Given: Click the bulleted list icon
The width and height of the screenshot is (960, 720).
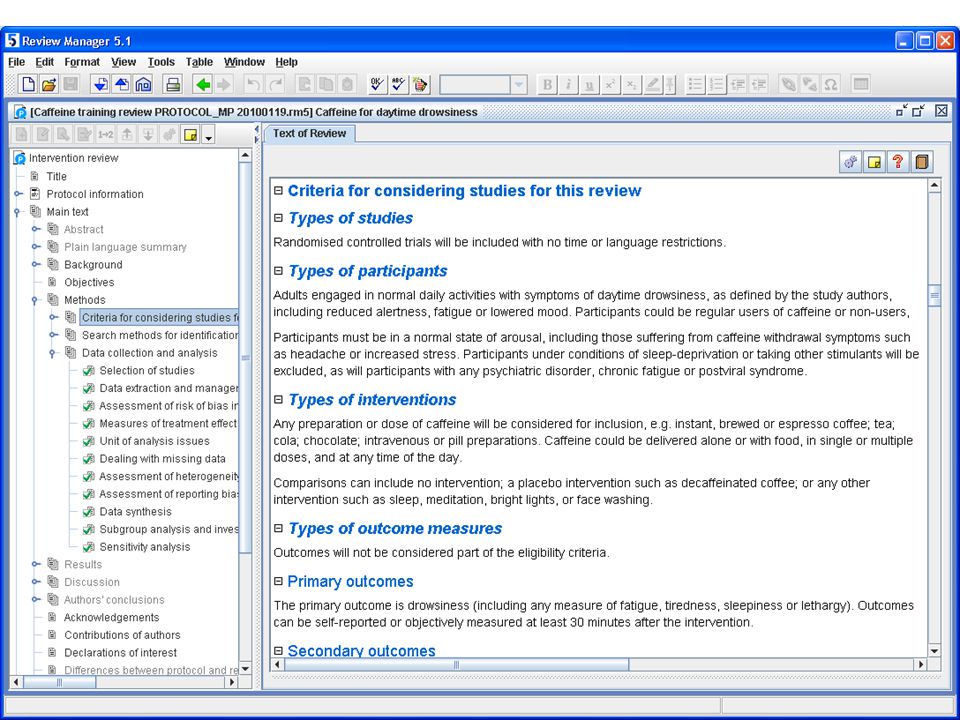Looking at the screenshot, I should [x=696, y=84].
